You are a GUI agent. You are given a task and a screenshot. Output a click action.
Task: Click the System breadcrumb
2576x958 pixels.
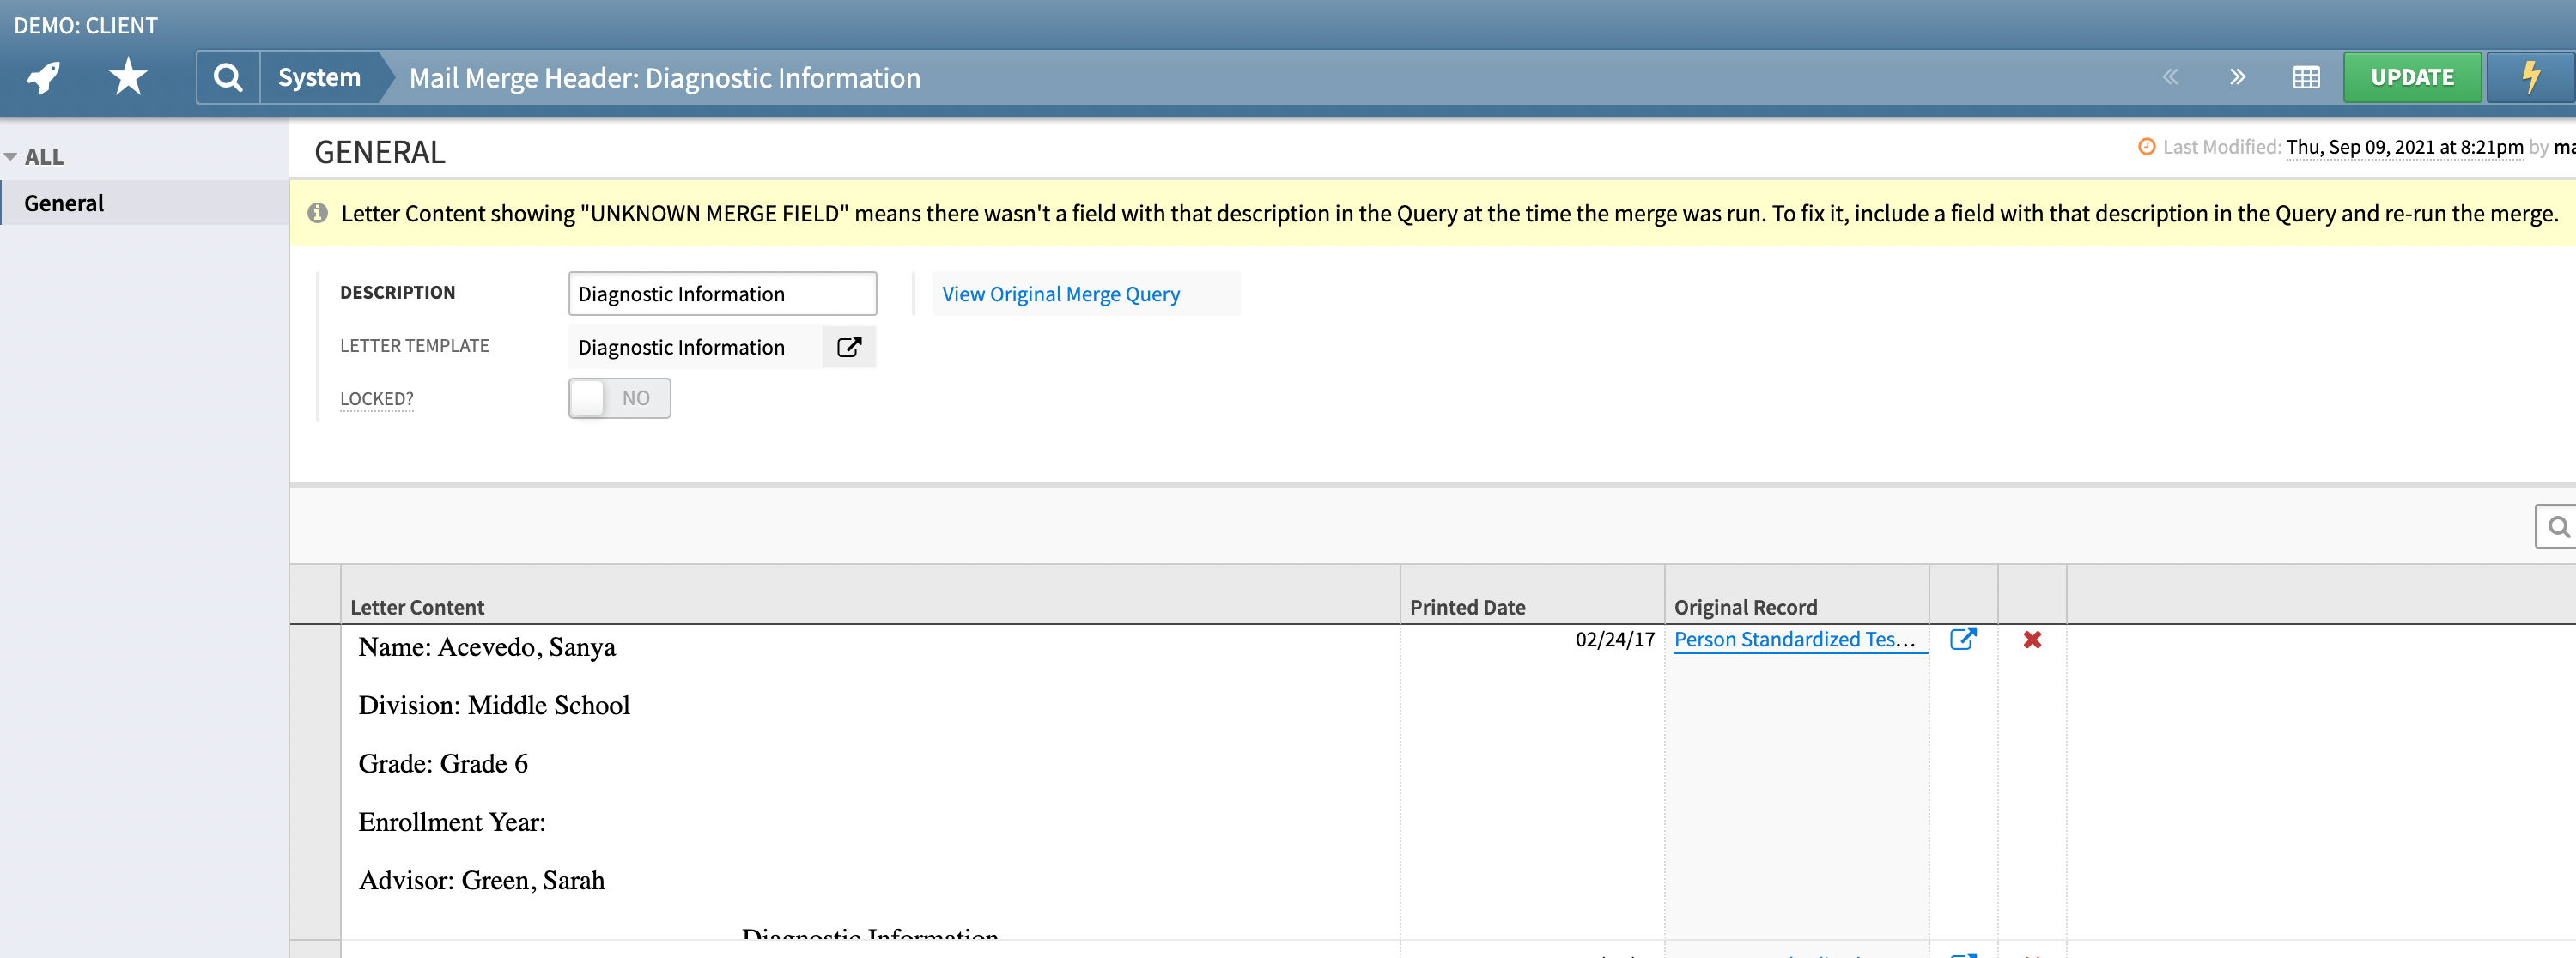(319, 77)
